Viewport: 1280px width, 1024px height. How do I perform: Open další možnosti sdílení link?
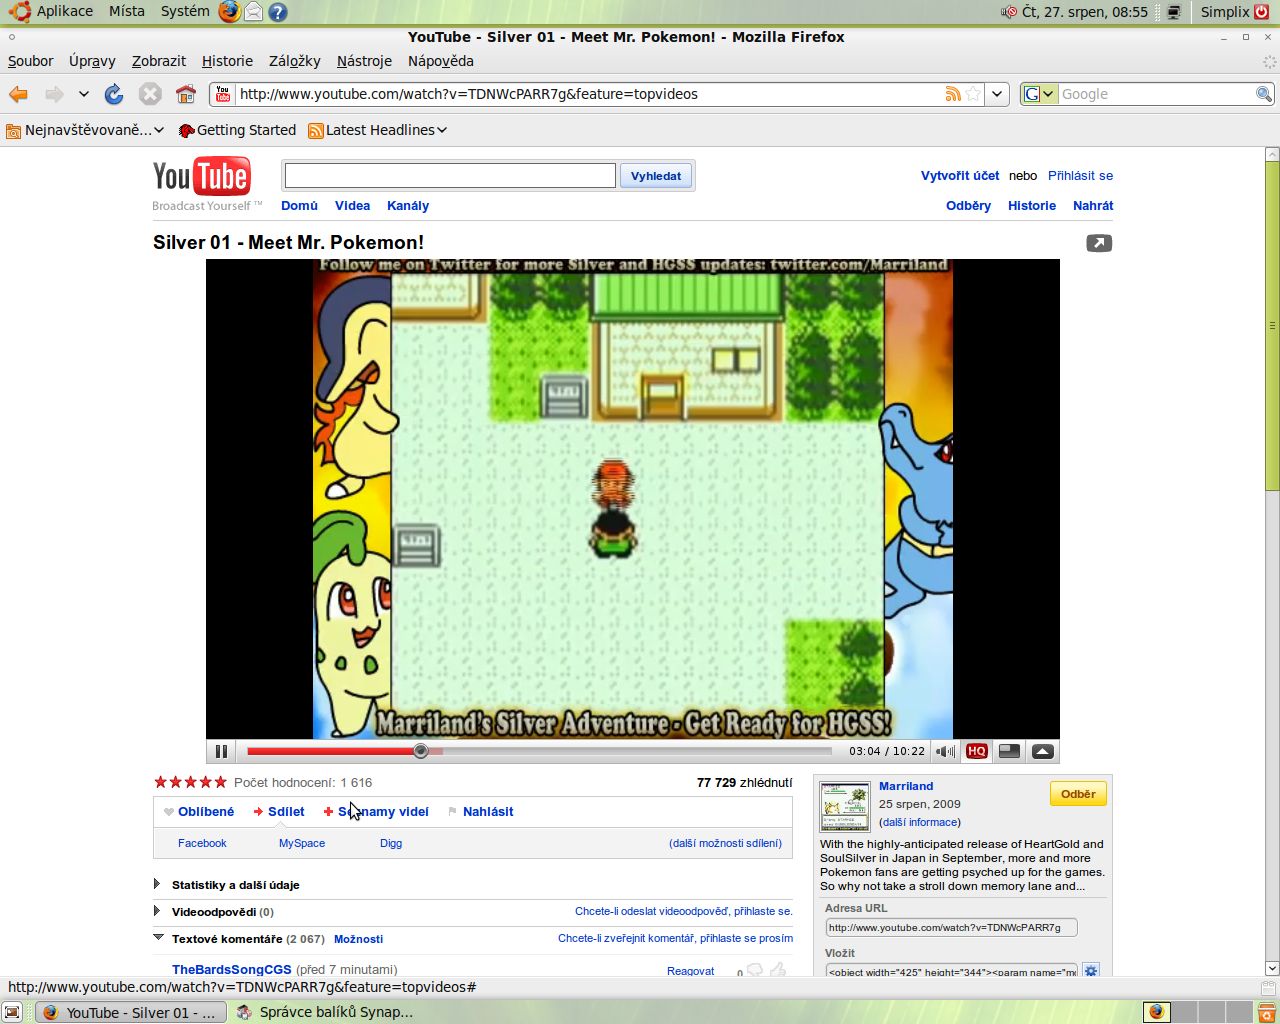(x=726, y=843)
